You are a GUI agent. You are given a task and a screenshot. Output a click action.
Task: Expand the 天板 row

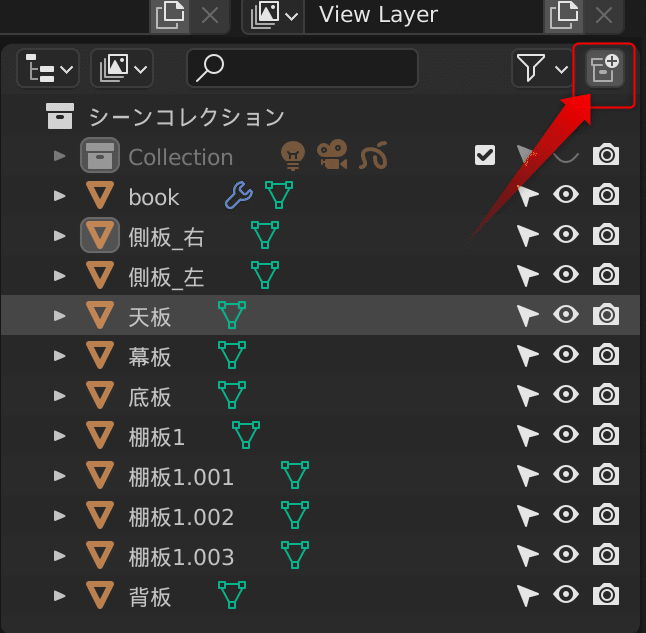pyautogui.click(x=60, y=316)
